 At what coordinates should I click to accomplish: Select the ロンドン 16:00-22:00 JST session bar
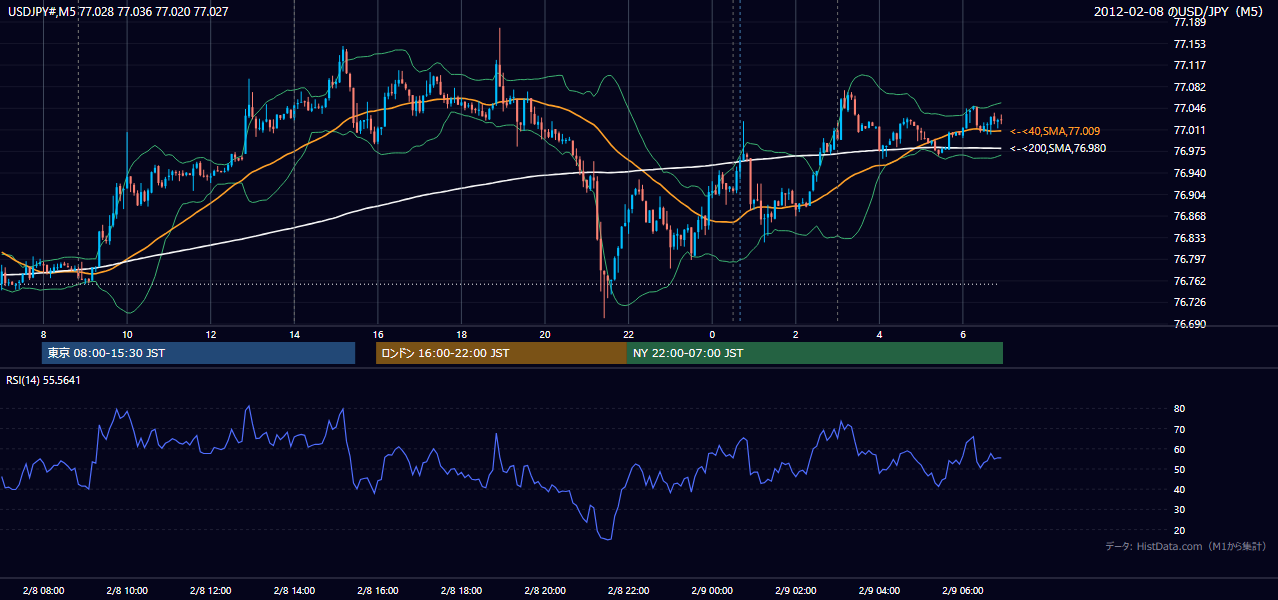[501, 353]
